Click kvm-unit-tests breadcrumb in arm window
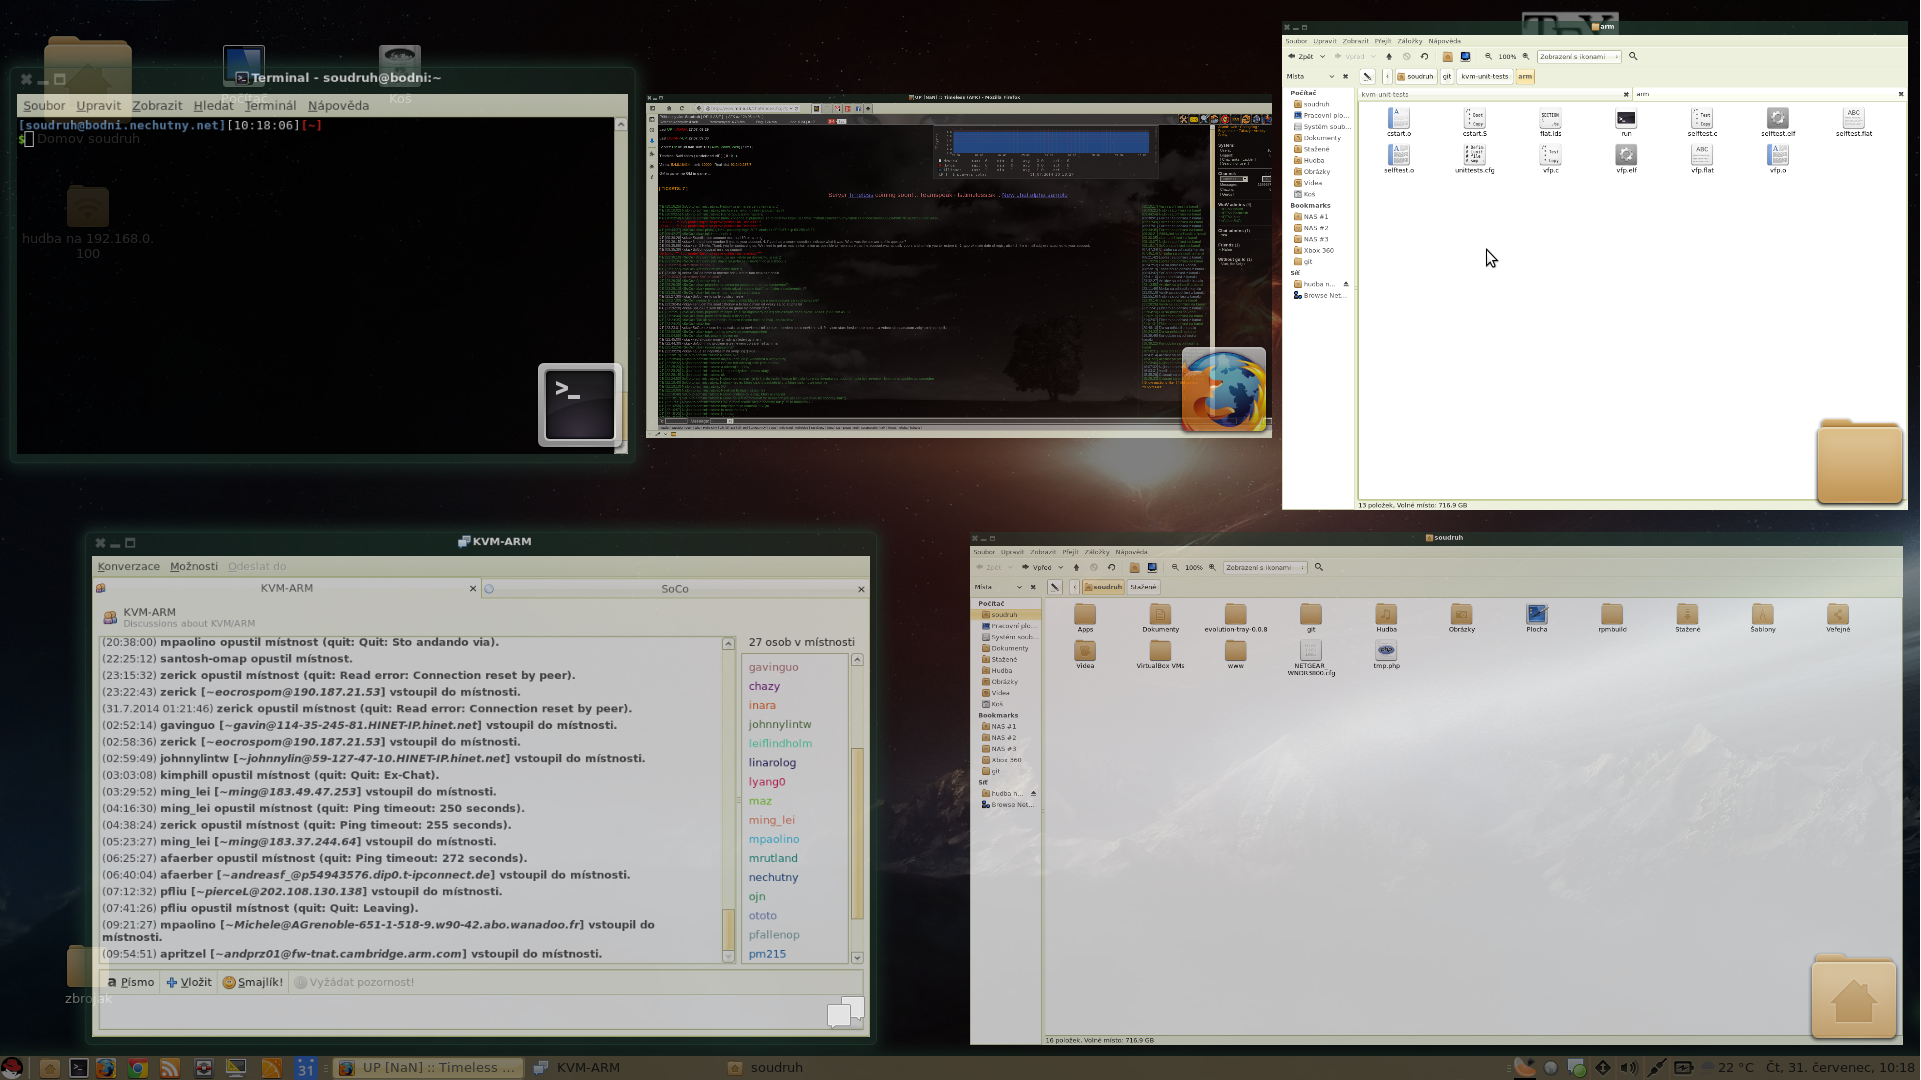Screen dimensions: 1921x1080 click(x=1484, y=76)
